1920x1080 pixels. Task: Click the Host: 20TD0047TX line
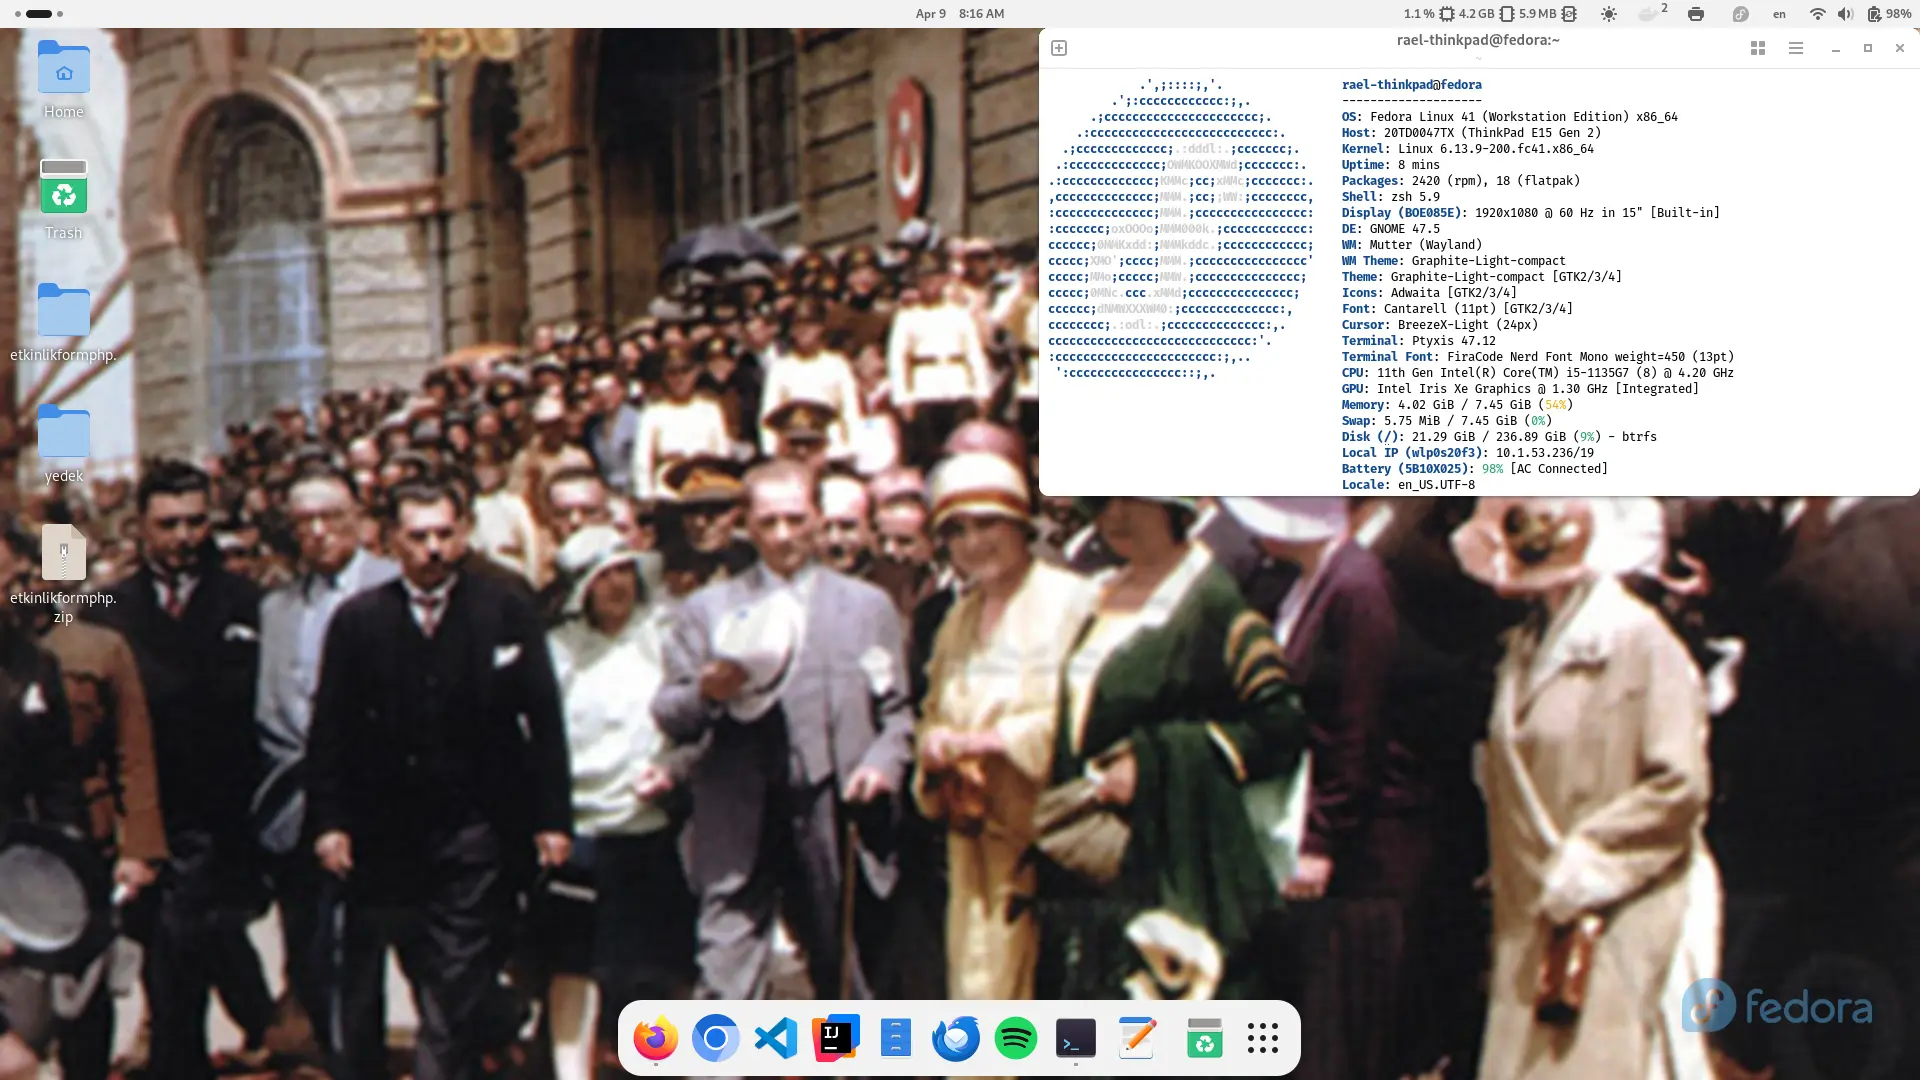click(1471, 133)
